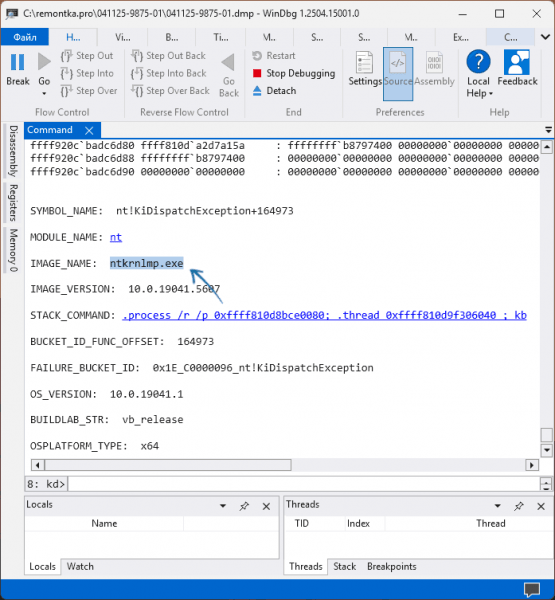Screen dimensions: 555x600
Task: Collapse the ribbon with chevron
Action: coord(545,37)
